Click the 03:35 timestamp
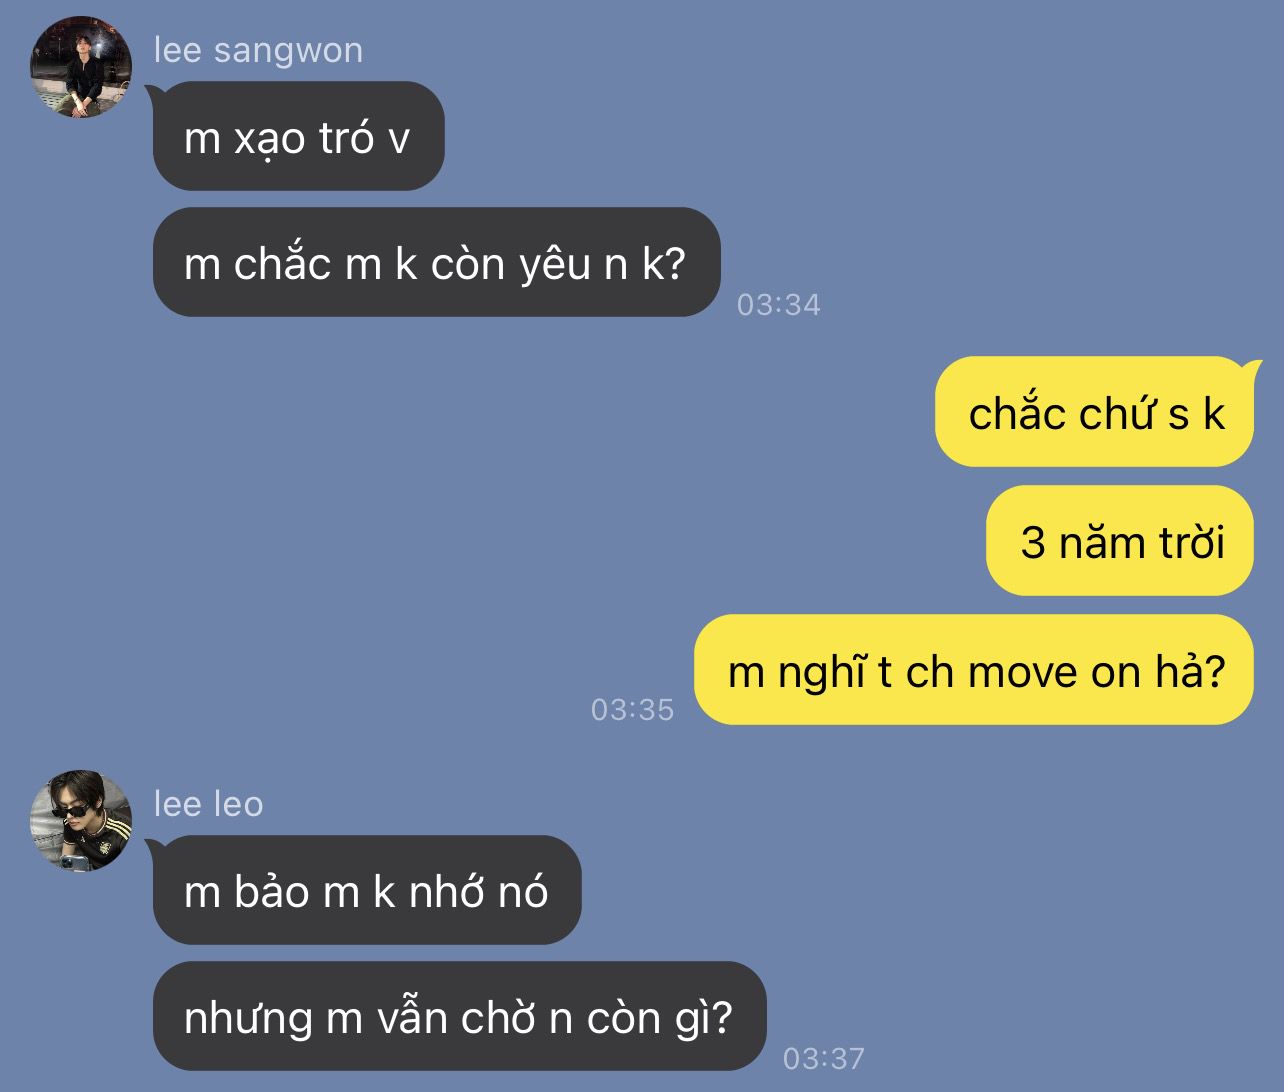The height and width of the screenshot is (1092, 1284). coord(633,710)
